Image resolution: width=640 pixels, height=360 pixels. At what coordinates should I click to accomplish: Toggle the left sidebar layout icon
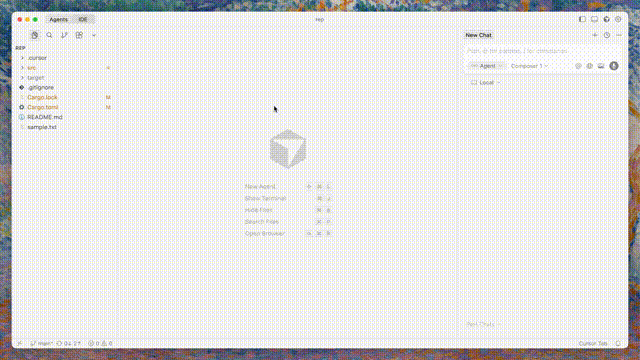coord(582,19)
